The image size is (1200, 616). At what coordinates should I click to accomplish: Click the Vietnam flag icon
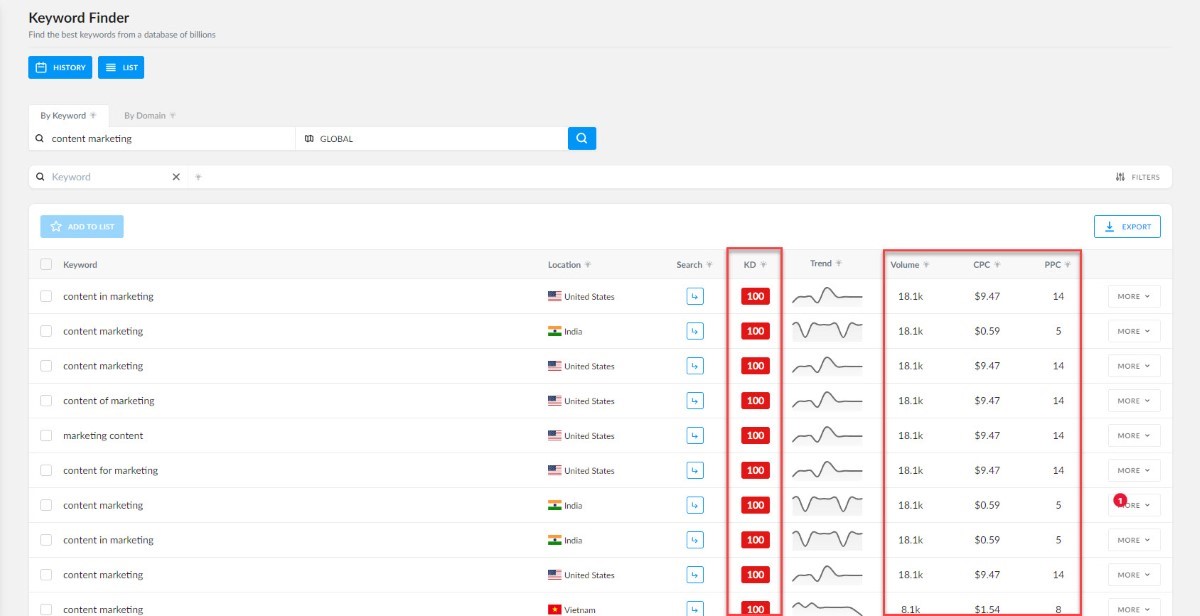pos(555,609)
